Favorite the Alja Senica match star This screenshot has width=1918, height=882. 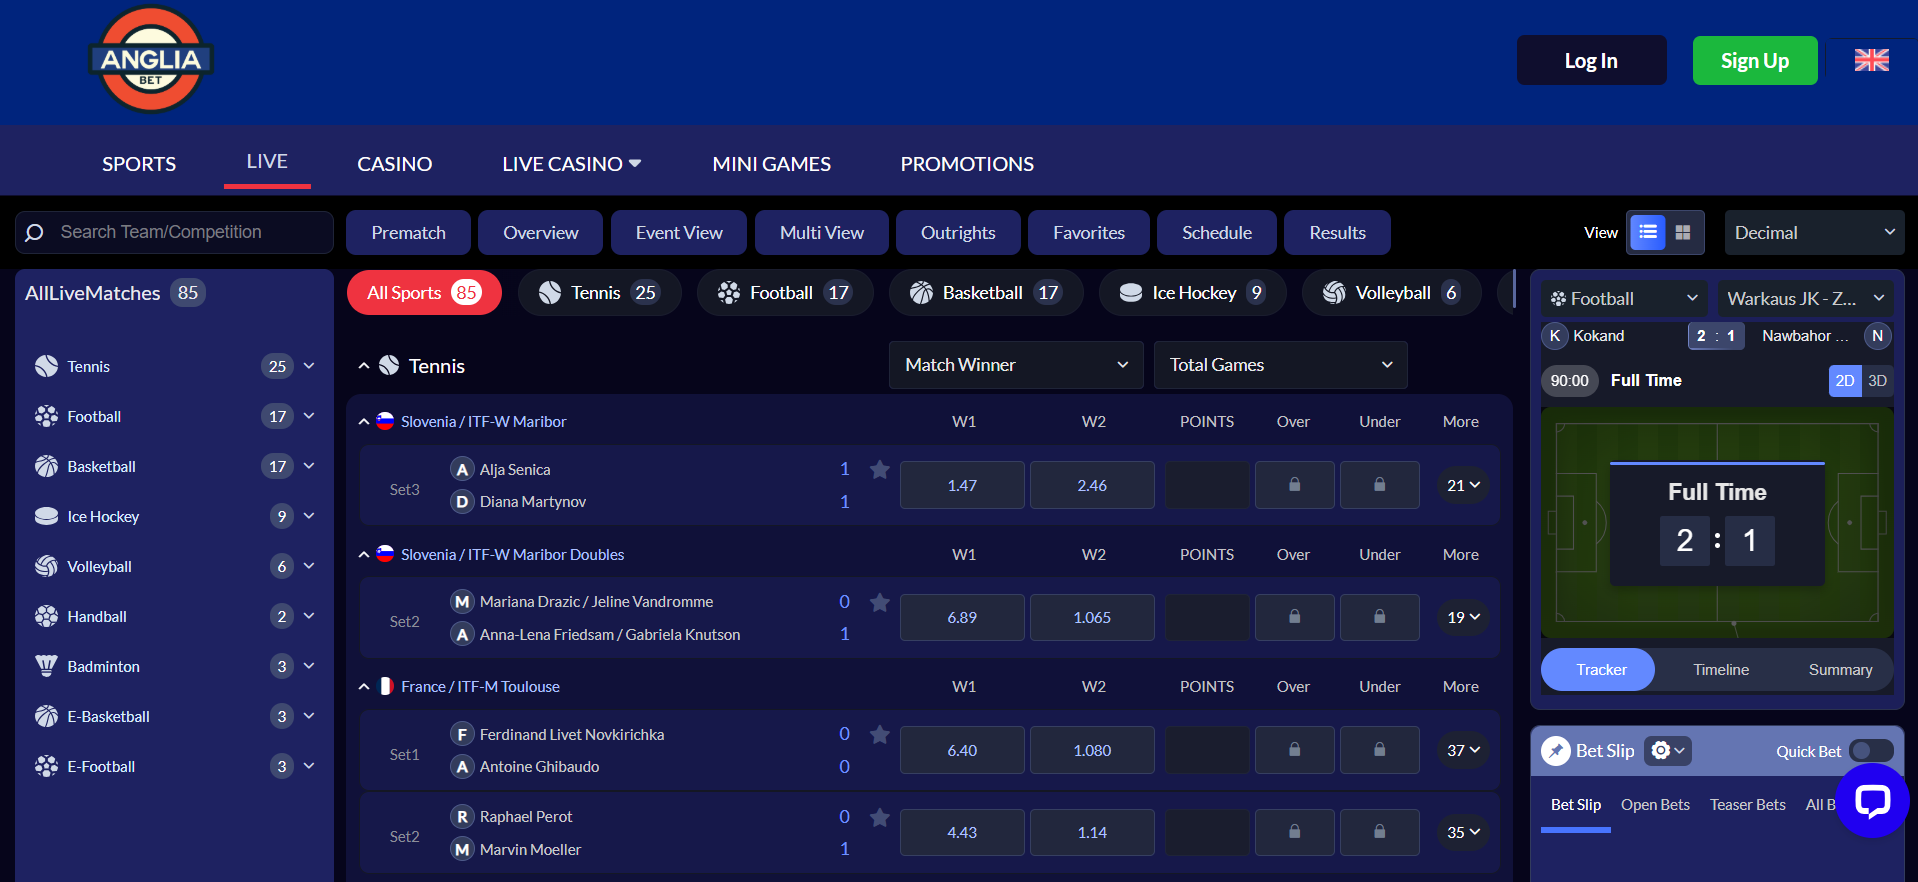point(880,469)
